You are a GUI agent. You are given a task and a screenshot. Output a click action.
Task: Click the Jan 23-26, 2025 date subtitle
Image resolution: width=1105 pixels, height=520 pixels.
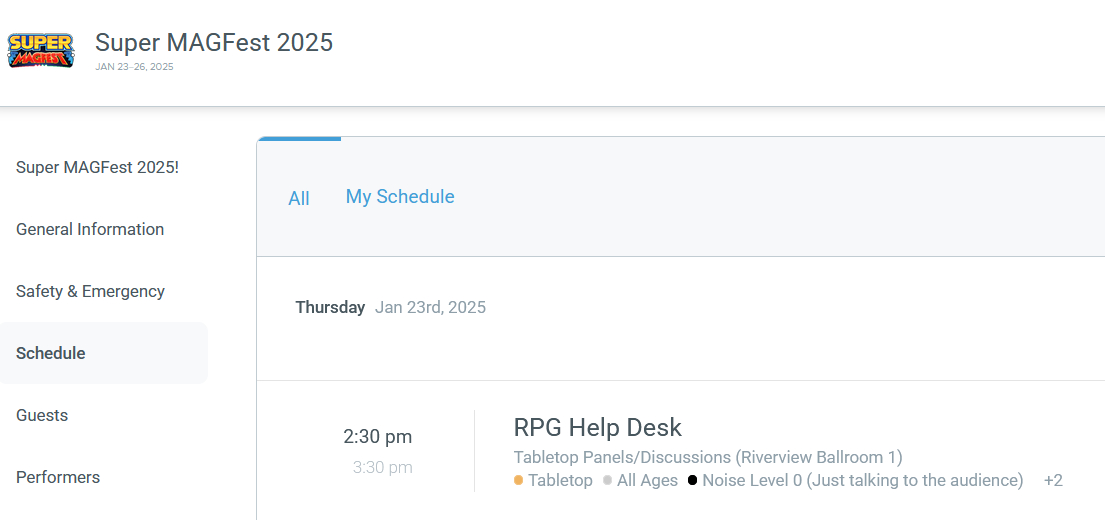[134, 67]
